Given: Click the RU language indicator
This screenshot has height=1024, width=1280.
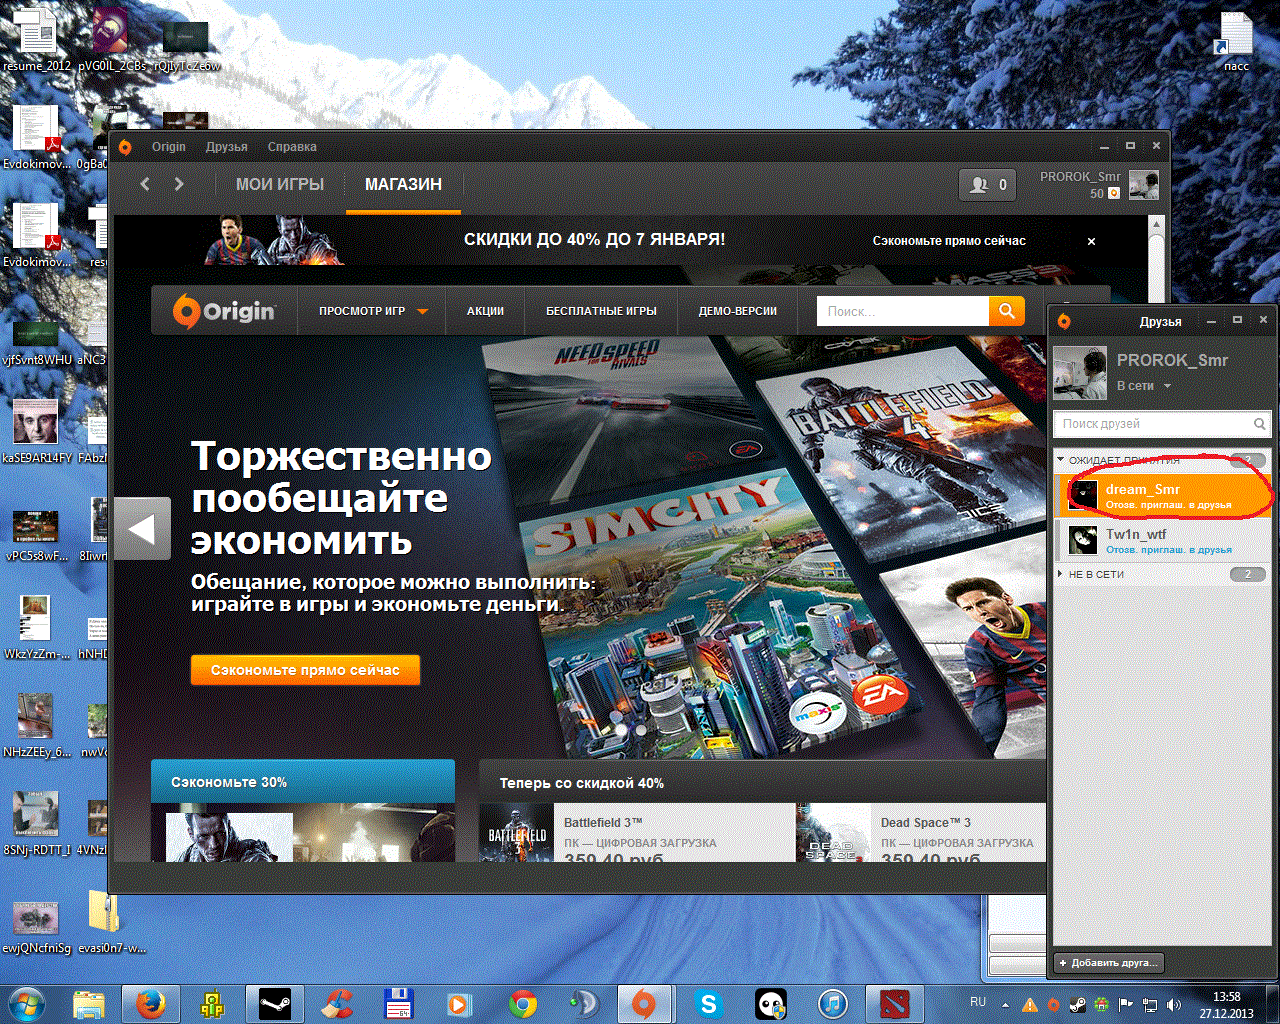Looking at the screenshot, I should [978, 1002].
